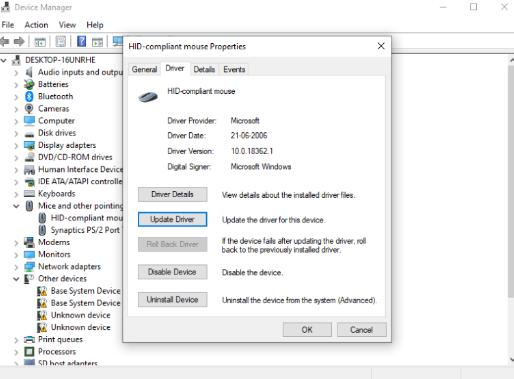Click the Batteries category icon
Screen dimensions: 514x379
29,84
